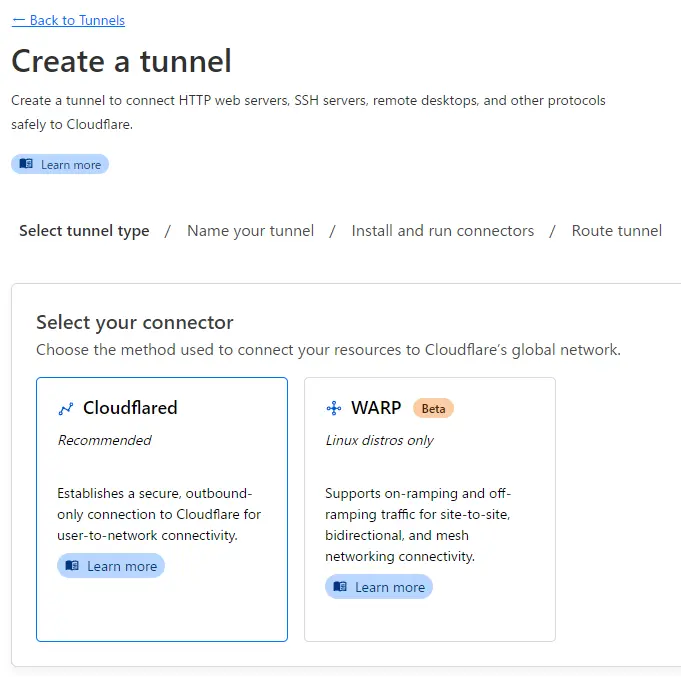Open the 'Install and run connectors' step
Viewport: 681px width, 677px height.
pyautogui.click(x=443, y=231)
